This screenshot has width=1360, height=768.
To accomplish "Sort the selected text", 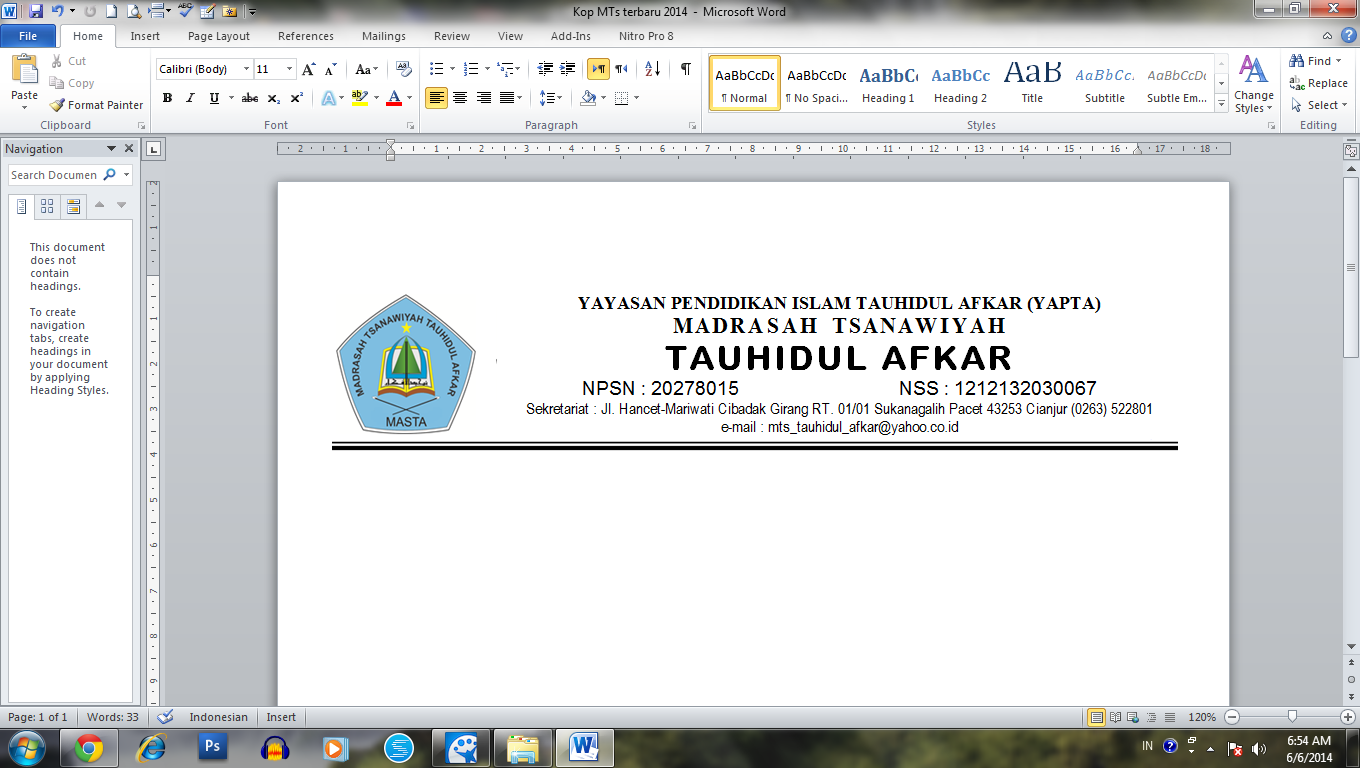I will tap(652, 69).
